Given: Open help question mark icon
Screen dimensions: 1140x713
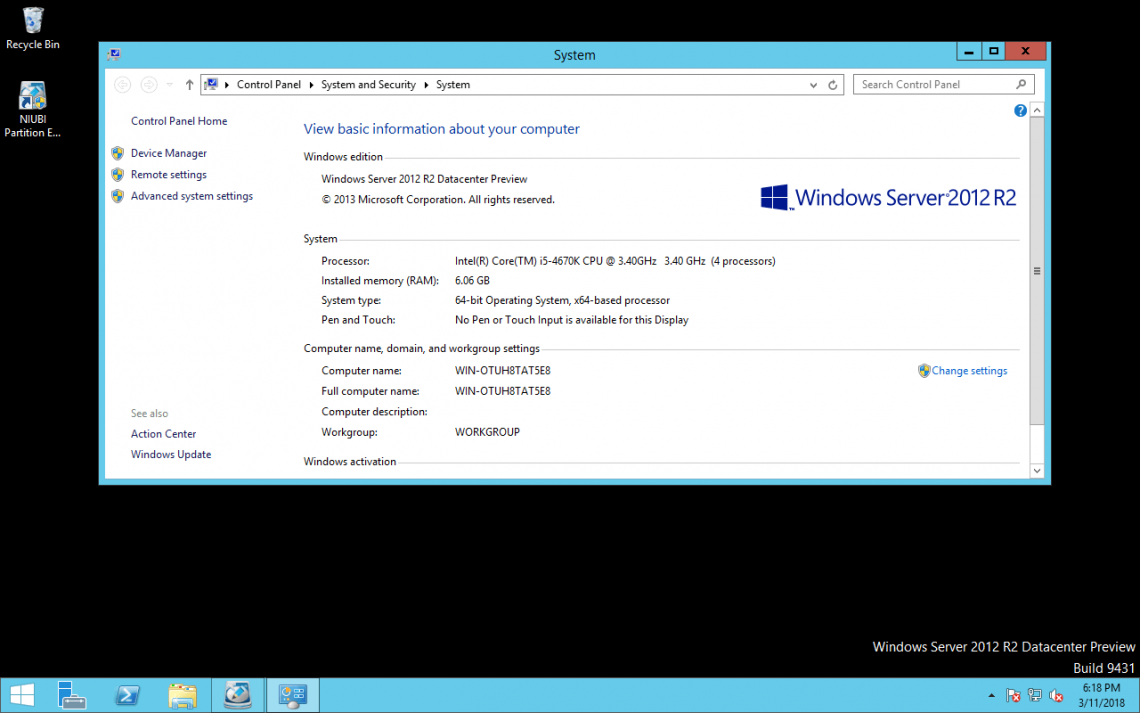Looking at the screenshot, I should (1020, 110).
